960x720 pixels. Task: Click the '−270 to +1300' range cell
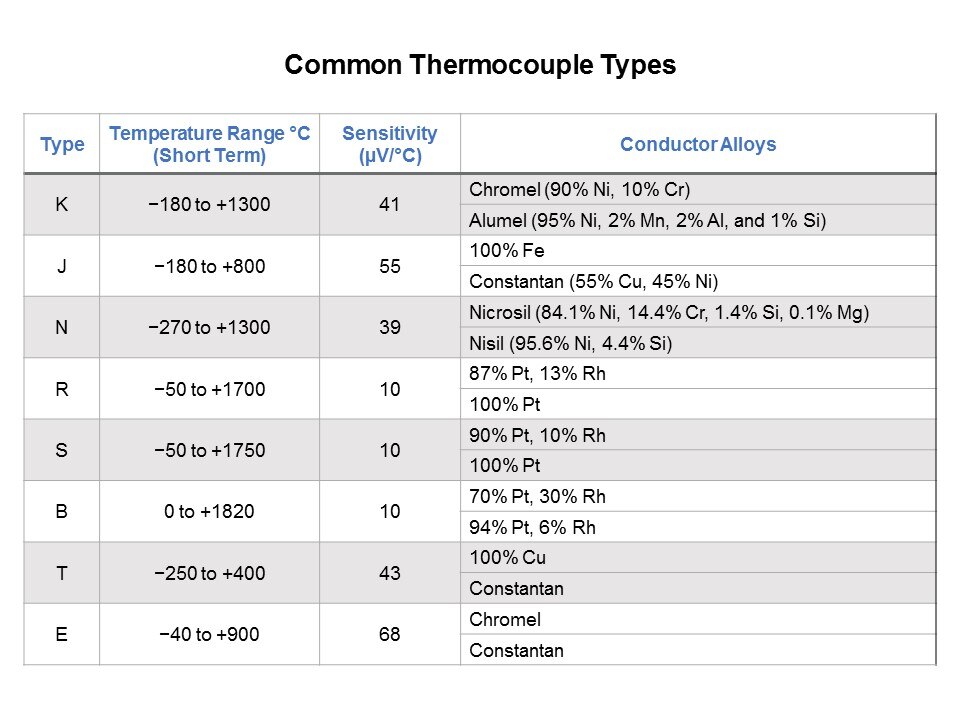(210, 328)
